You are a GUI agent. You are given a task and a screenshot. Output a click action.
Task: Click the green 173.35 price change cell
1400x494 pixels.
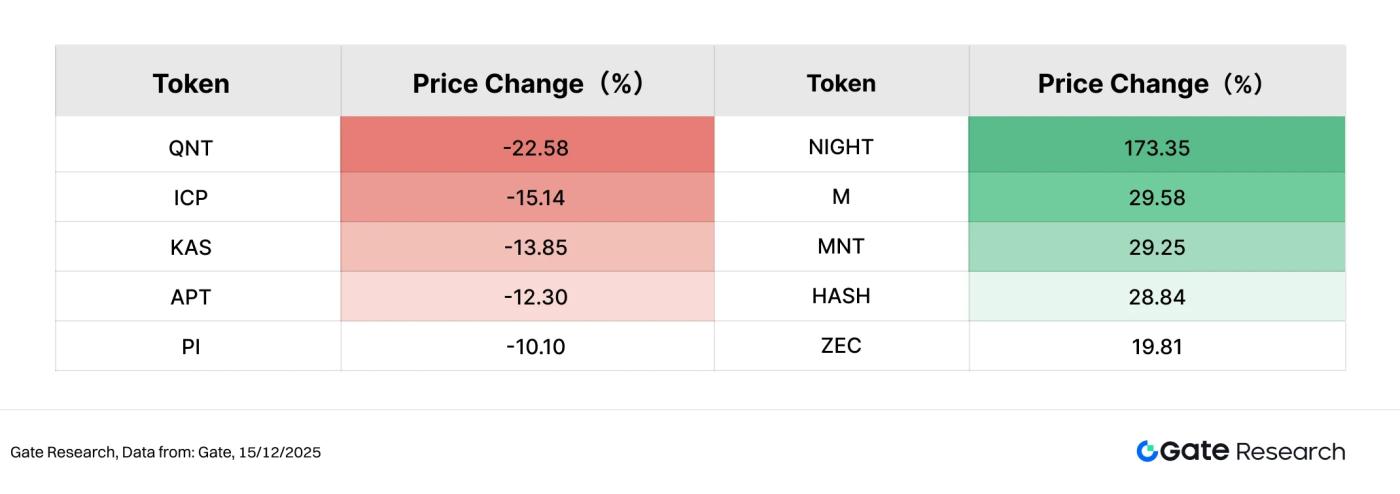tap(1156, 148)
